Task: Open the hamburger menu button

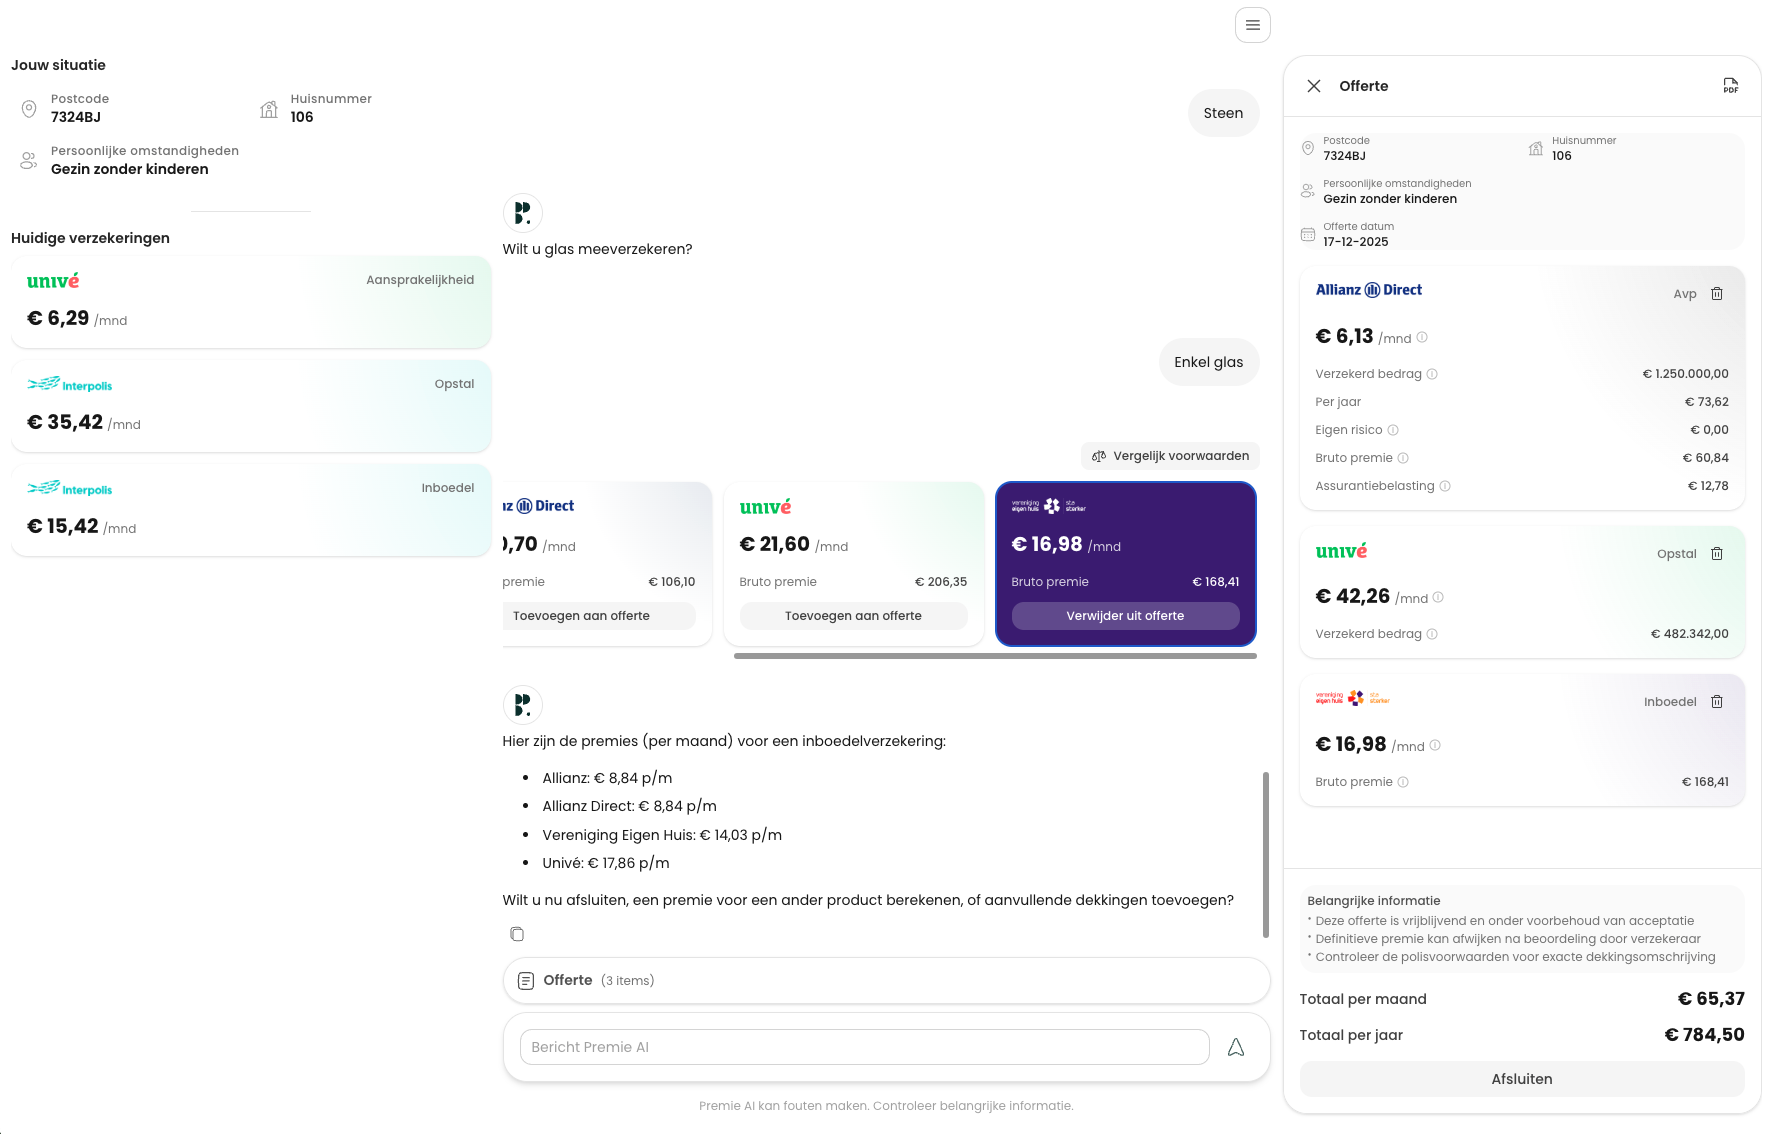Action: tap(1252, 25)
